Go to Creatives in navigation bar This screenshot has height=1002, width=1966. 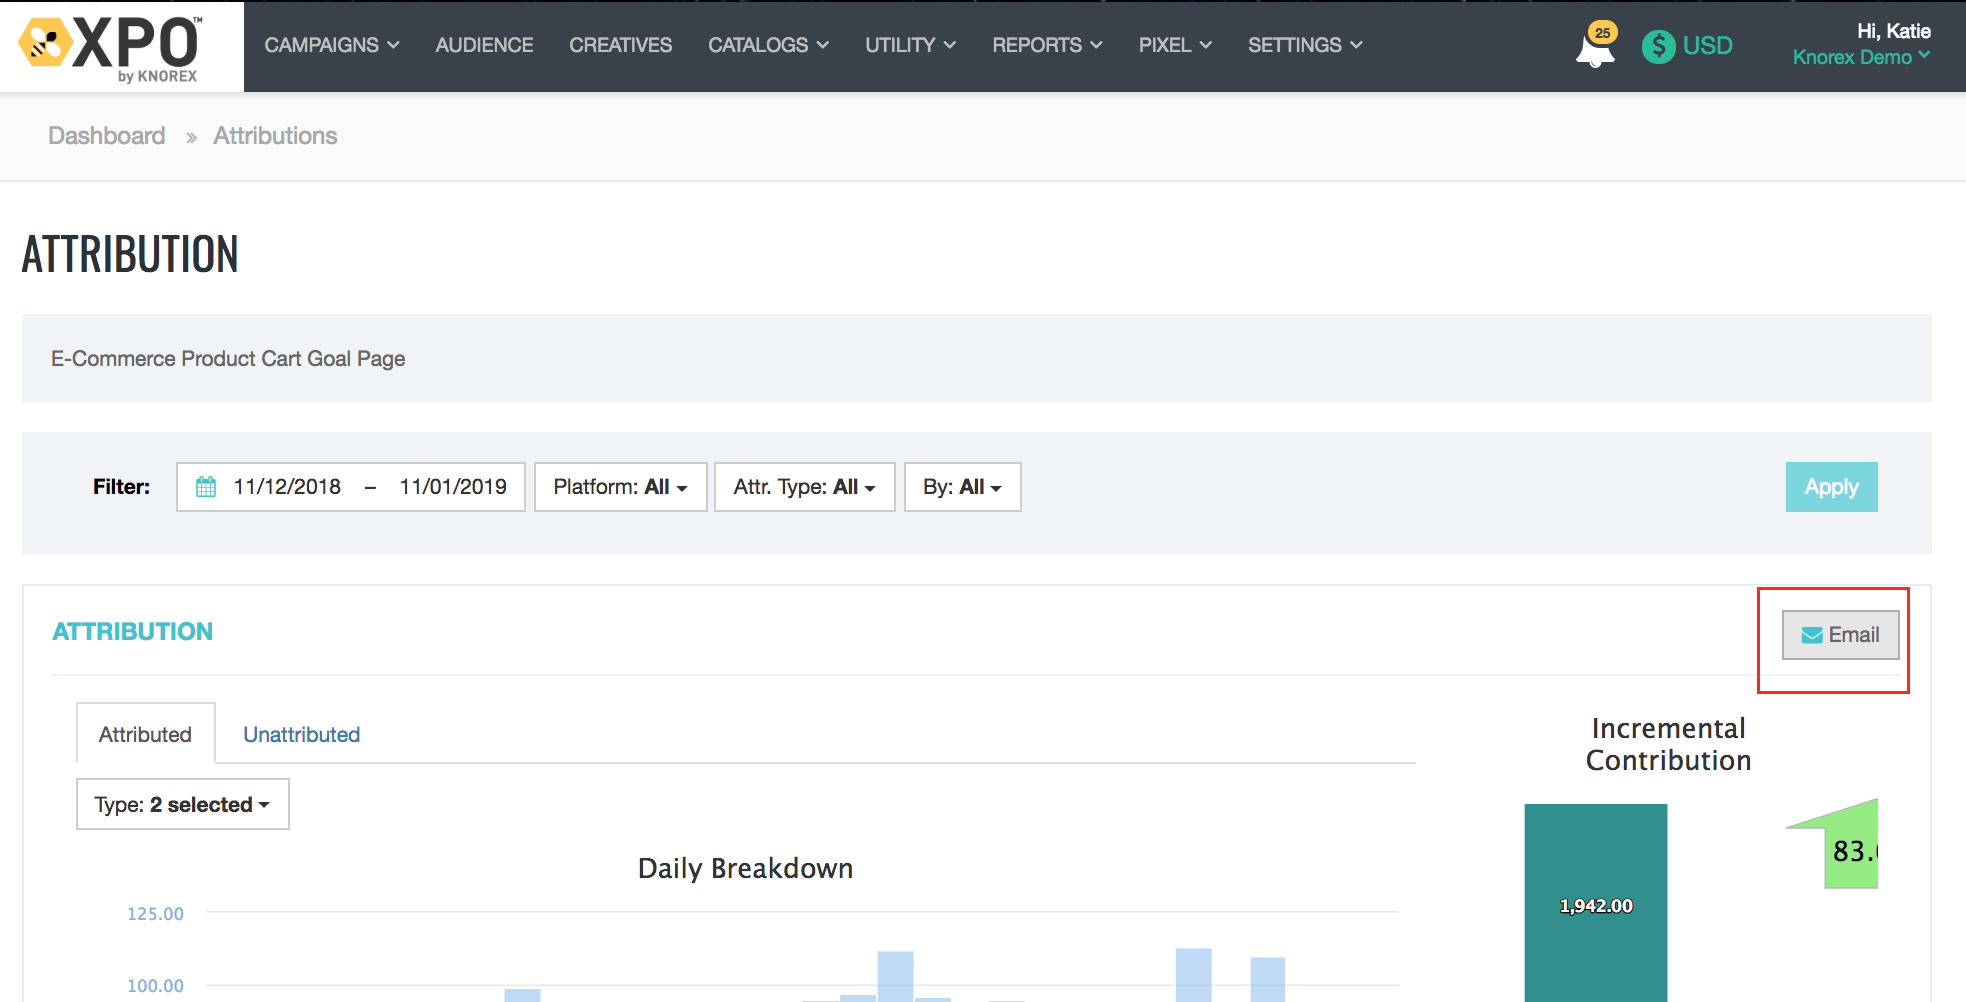[x=620, y=45]
